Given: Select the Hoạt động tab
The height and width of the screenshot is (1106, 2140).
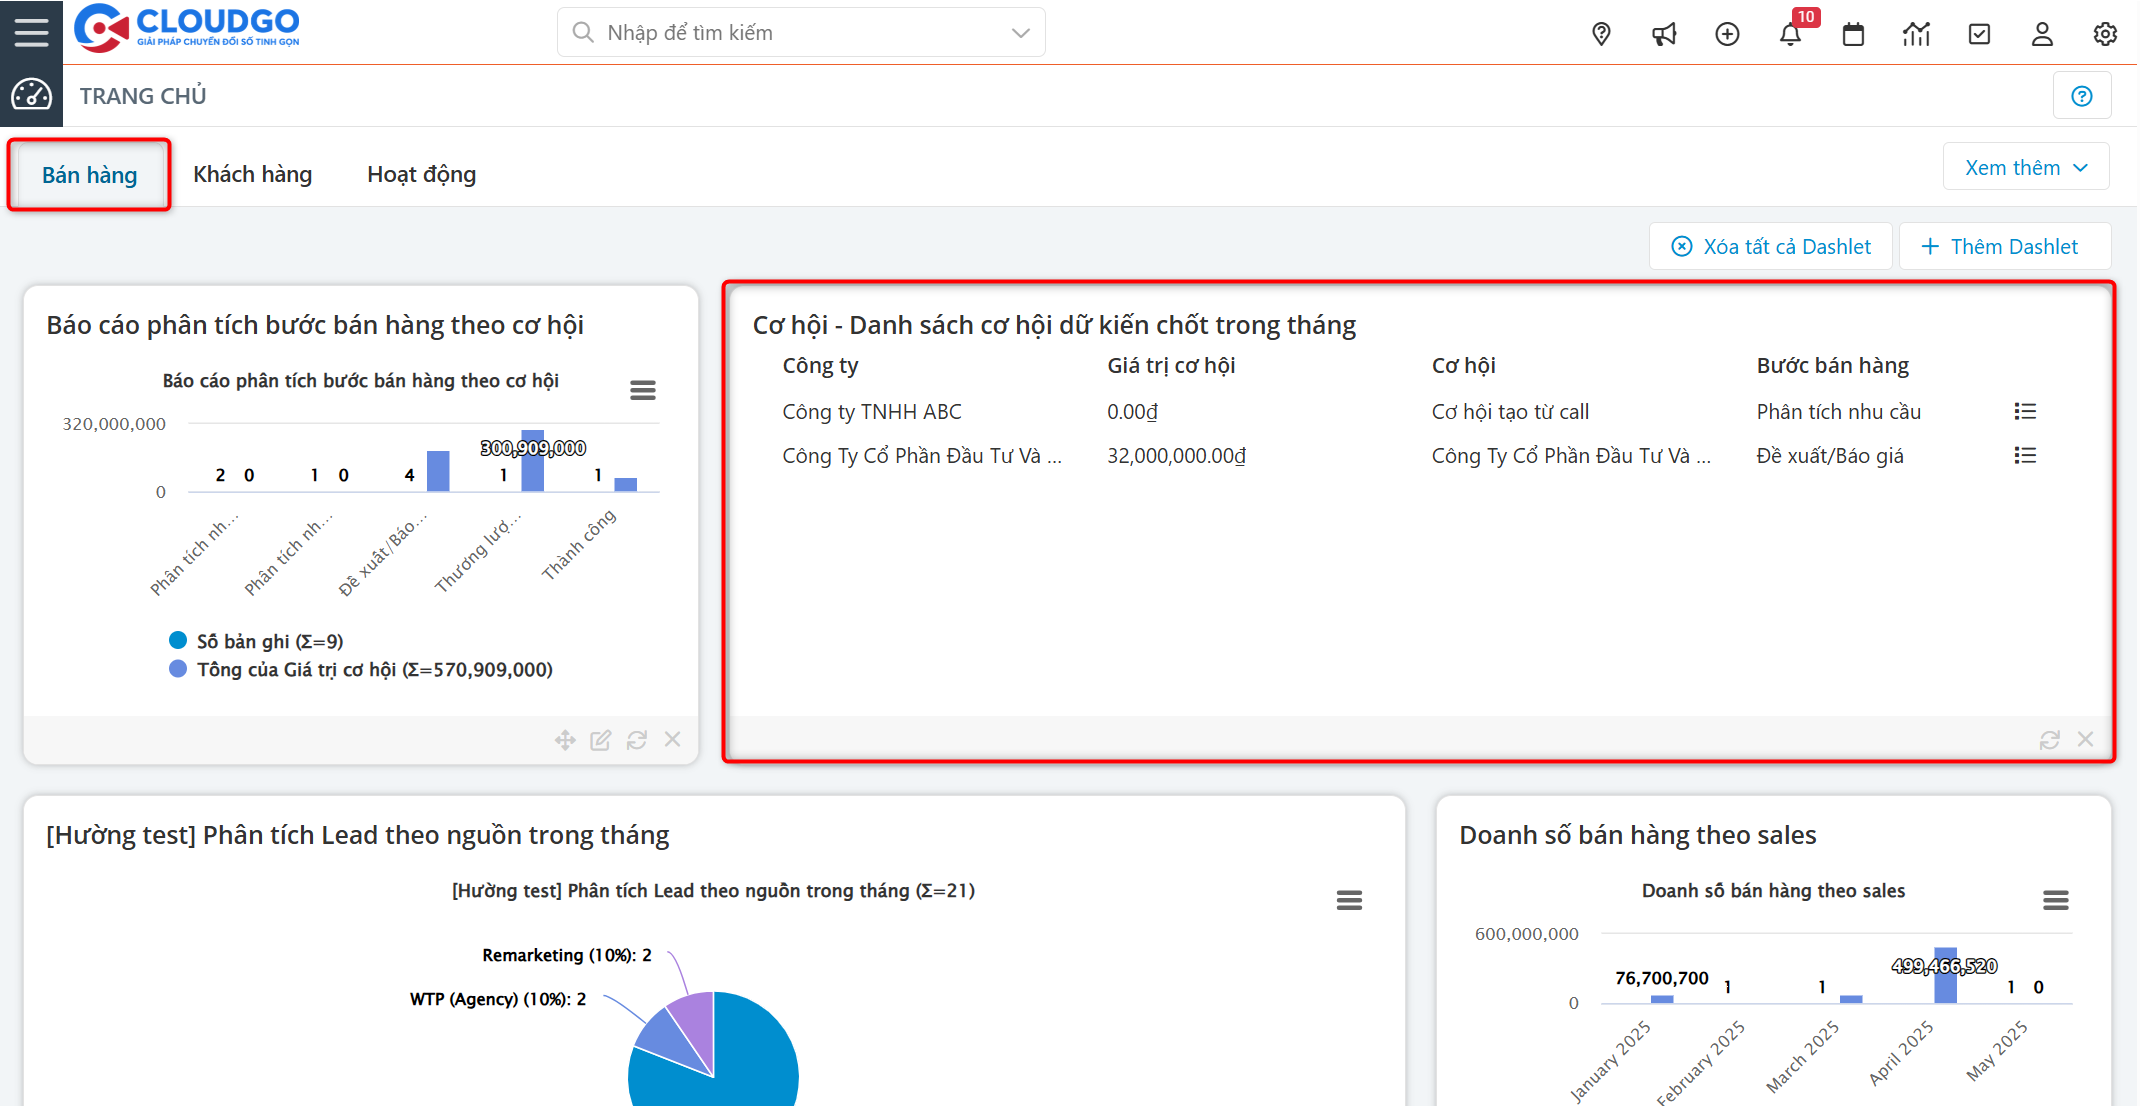Looking at the screenshot, I should pos(421,173).
